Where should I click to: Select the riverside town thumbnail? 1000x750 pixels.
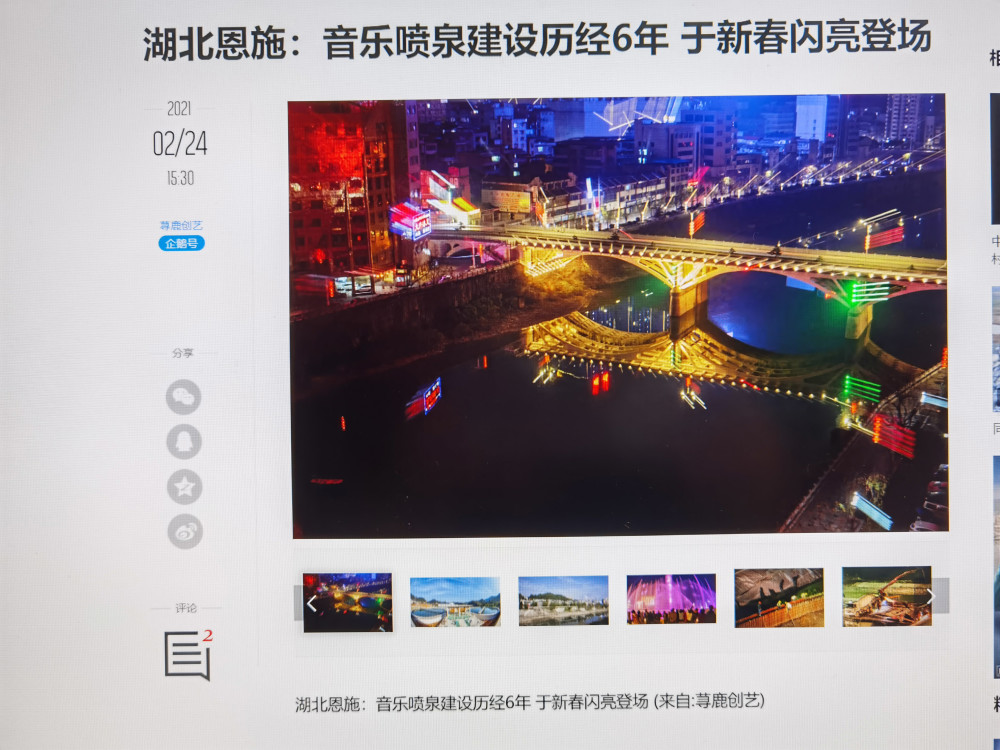click(x=563, y=601)
